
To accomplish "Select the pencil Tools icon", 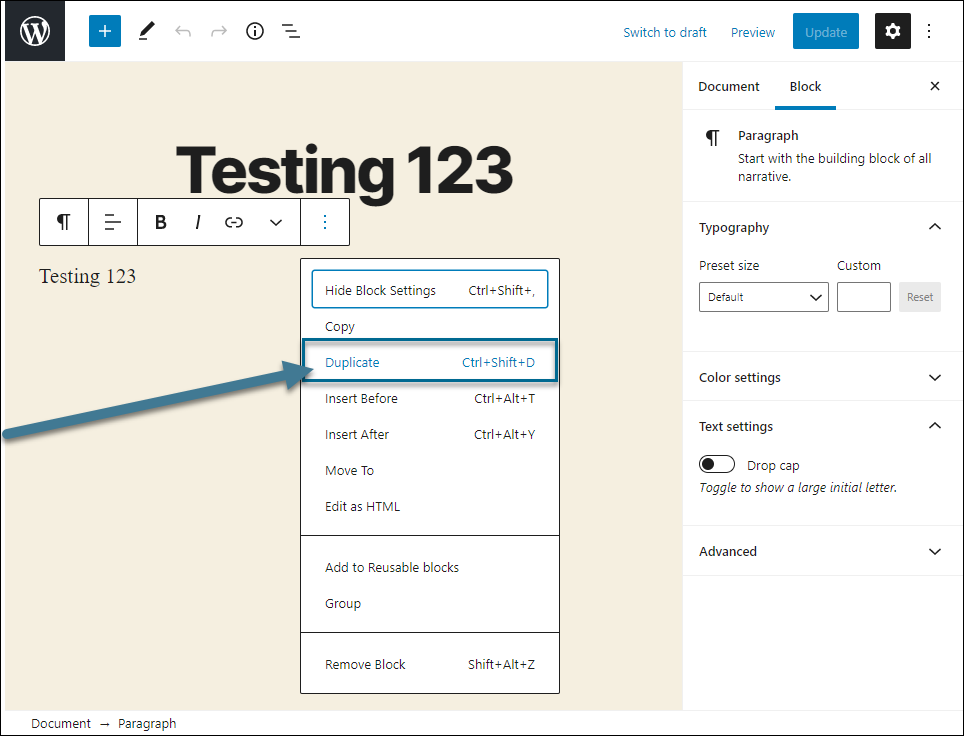I will coord(146,31).
